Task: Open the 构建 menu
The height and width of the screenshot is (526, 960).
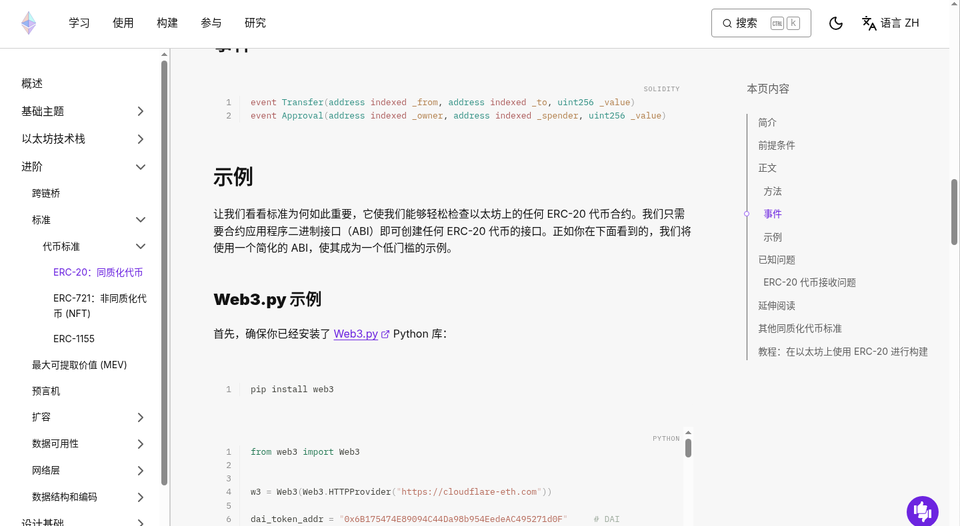Action: click(x=167, y=23)
